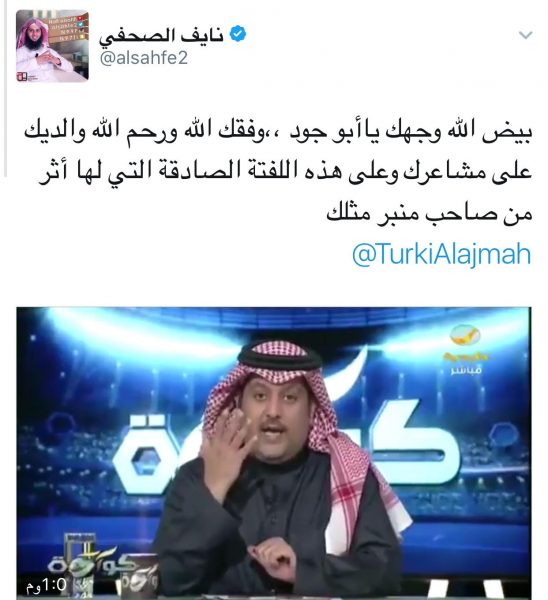Click the large كورة backdrop text in video

click(x=283, y=446)
